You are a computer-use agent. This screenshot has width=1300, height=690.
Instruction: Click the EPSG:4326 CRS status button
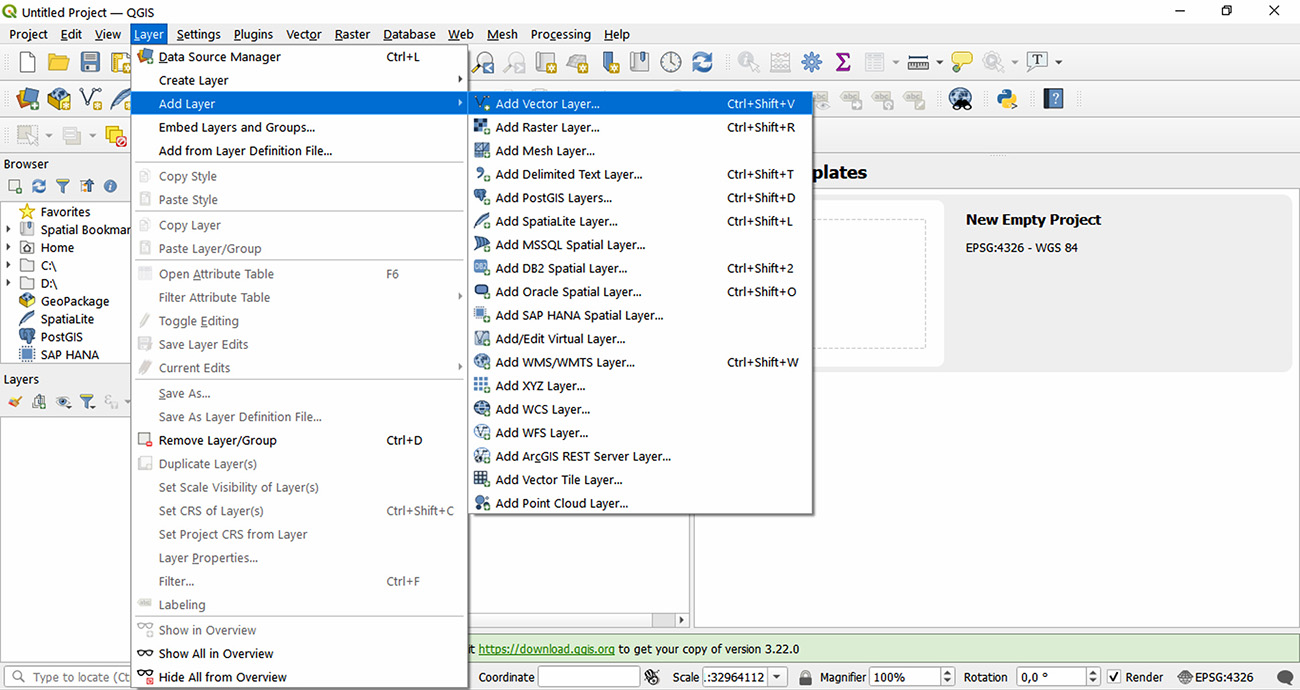point(1214,677)
